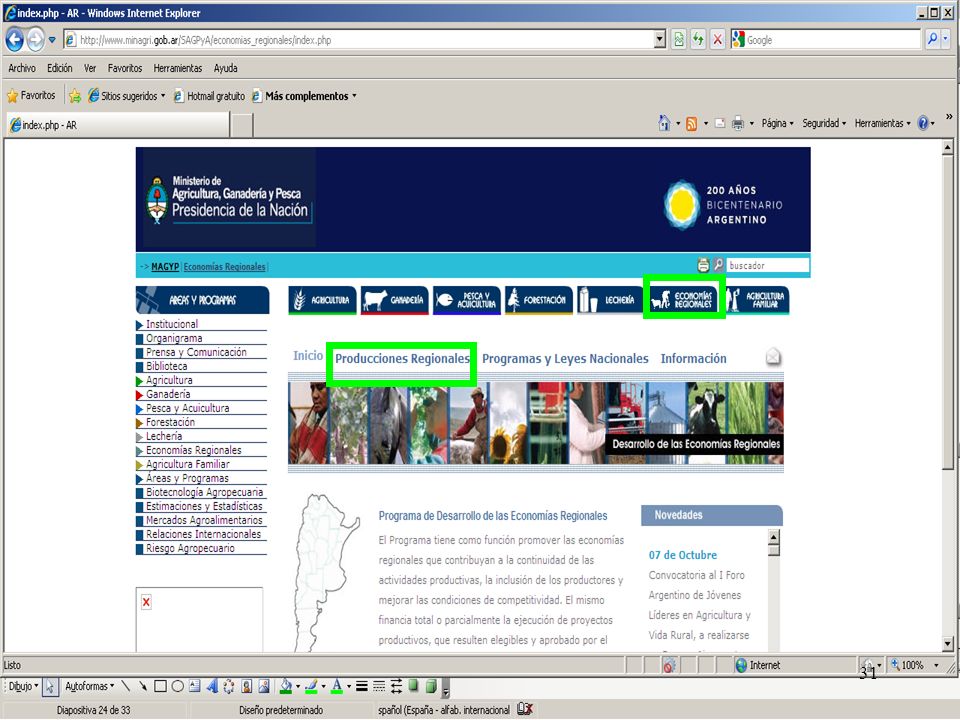Click the Ganadería top navigation button
The width and height of the screenshot is (960, 720).
[394, 300]
